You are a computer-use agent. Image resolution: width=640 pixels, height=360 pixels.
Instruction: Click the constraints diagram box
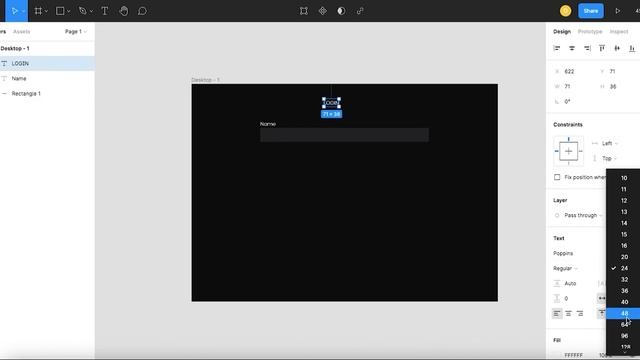click(569, 151)
